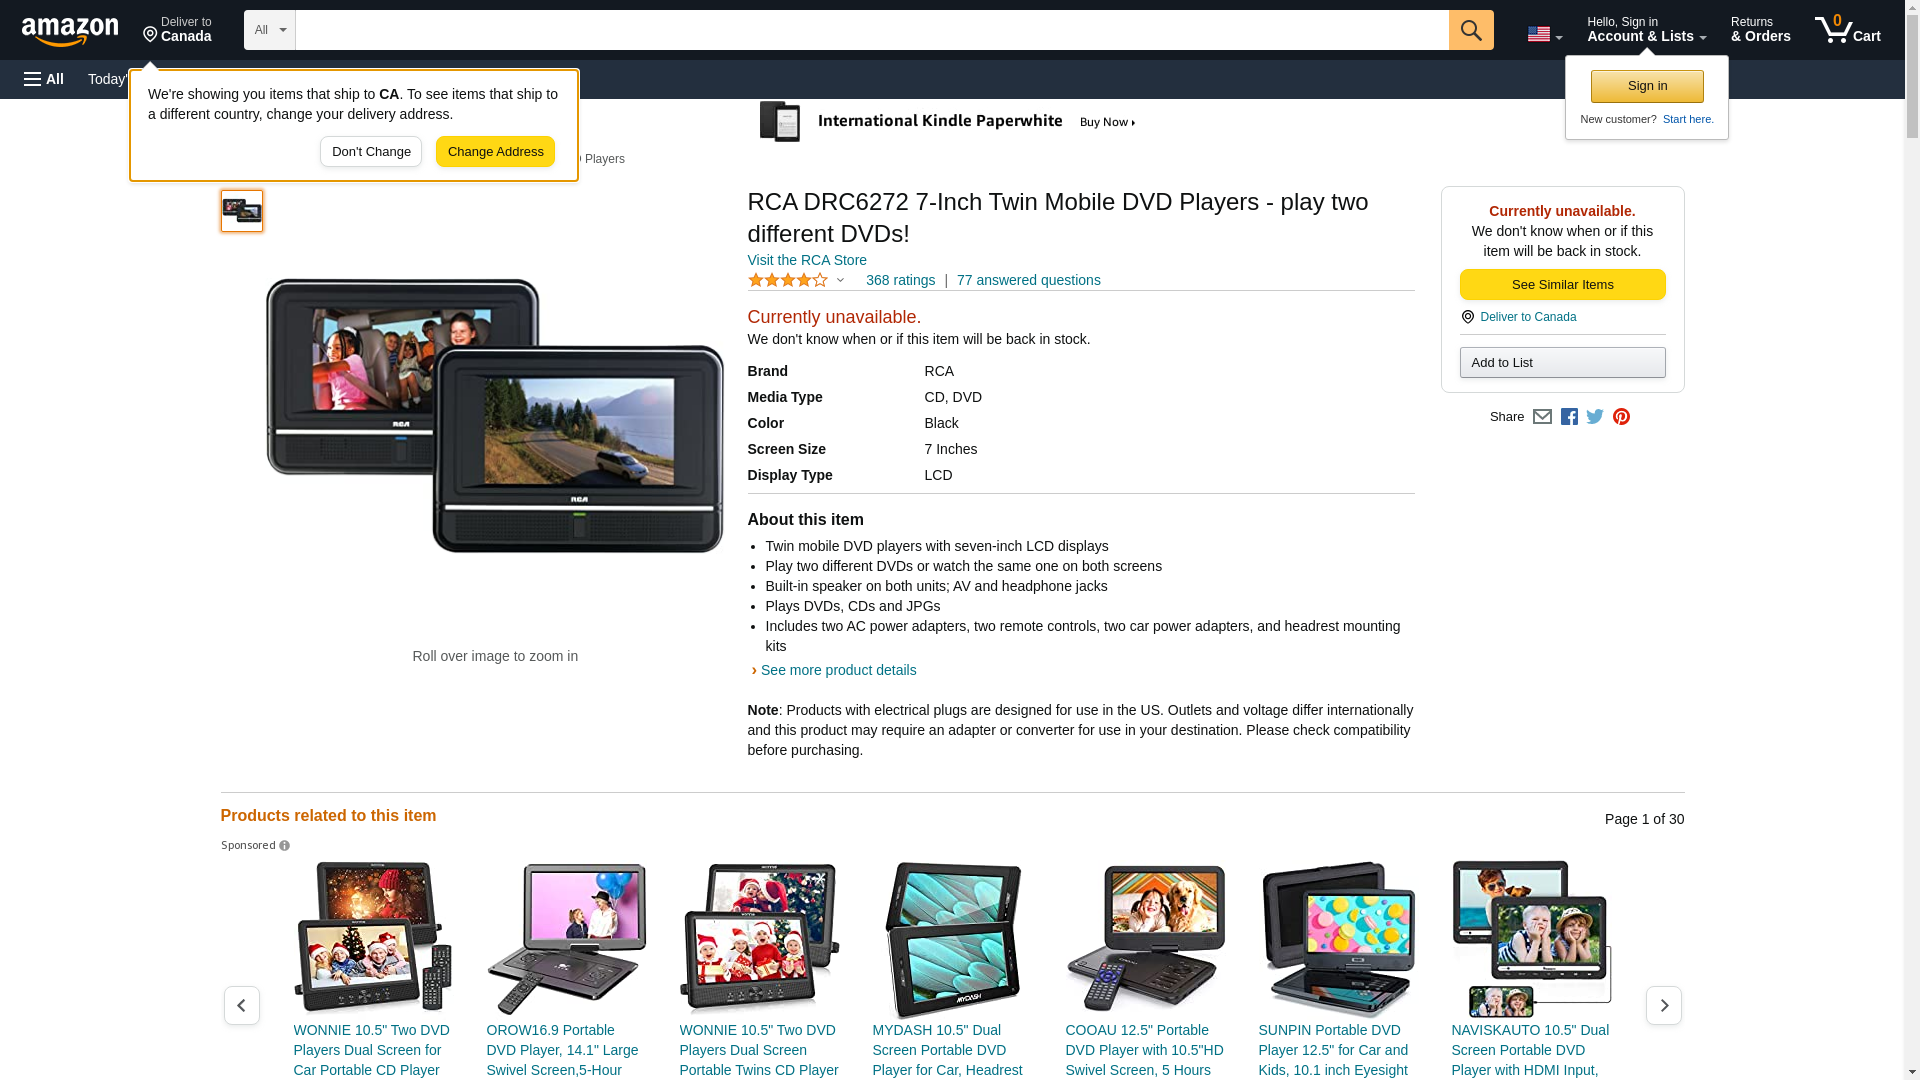This screenshot has width=1920, height=1080.
Task: Click previous arrow in related products carousel
Action: click(x=241, y=1005)
